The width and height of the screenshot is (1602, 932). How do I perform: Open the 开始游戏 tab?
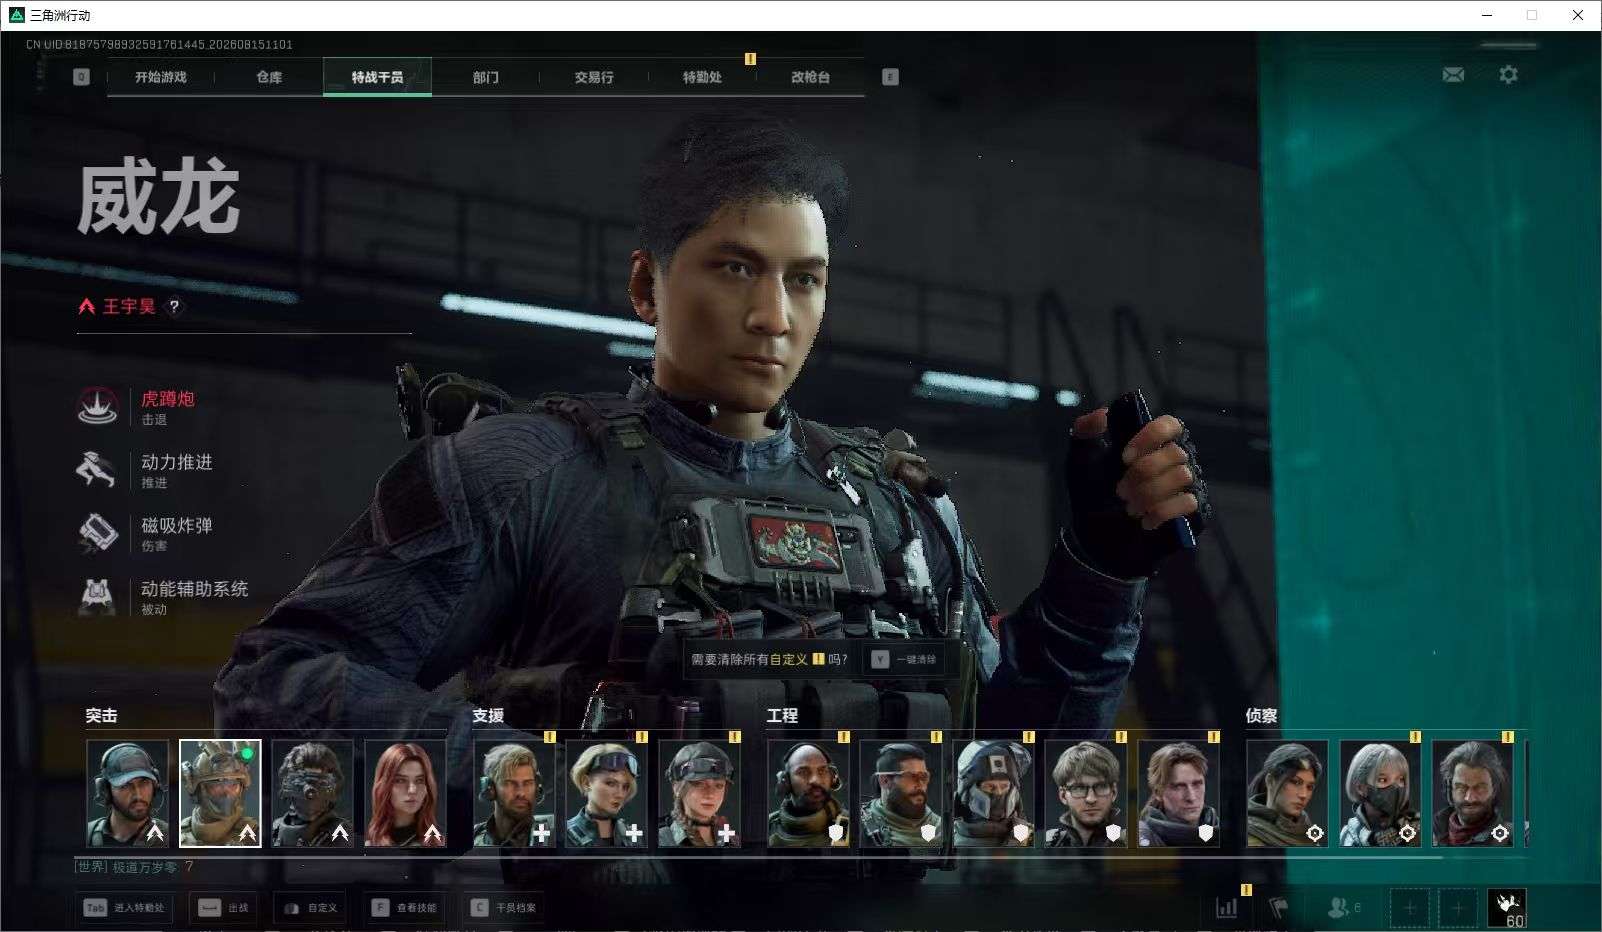tap(161, 77)
